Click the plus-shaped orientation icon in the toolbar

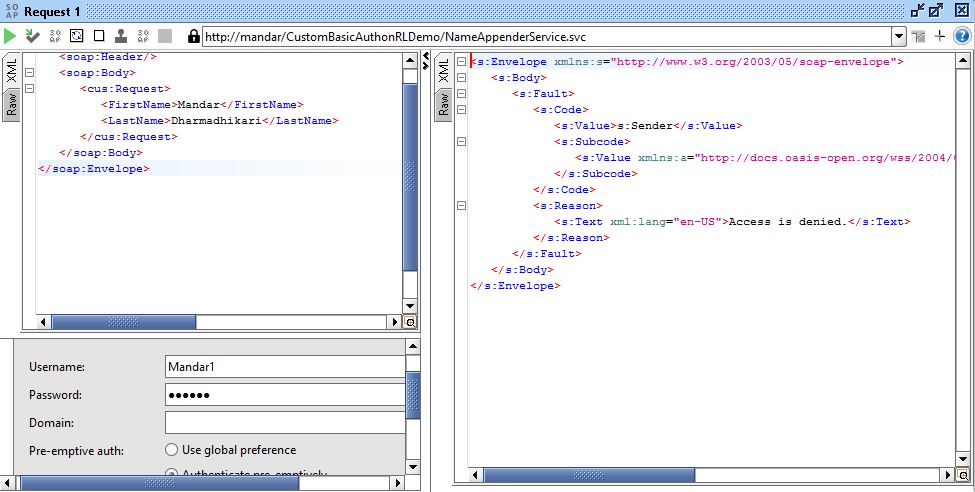pyautogui.click(x=940, y=37)
